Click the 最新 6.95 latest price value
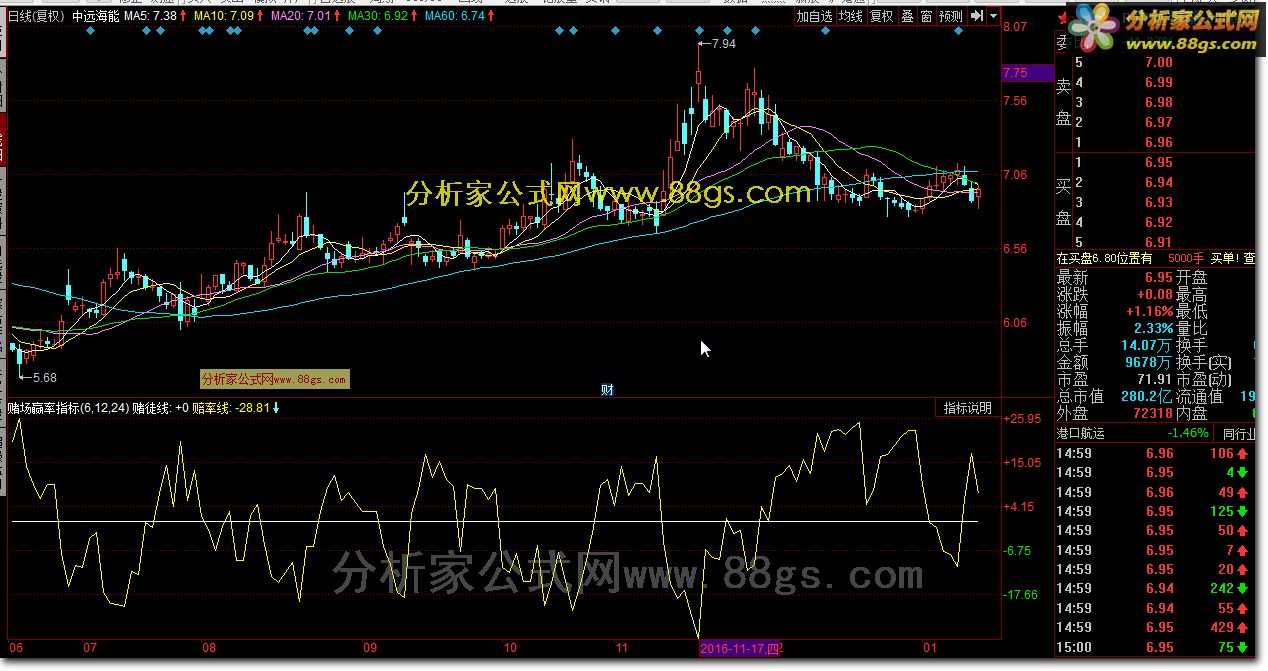This screenshot has height=671, width=1268. click(1159, 278)
